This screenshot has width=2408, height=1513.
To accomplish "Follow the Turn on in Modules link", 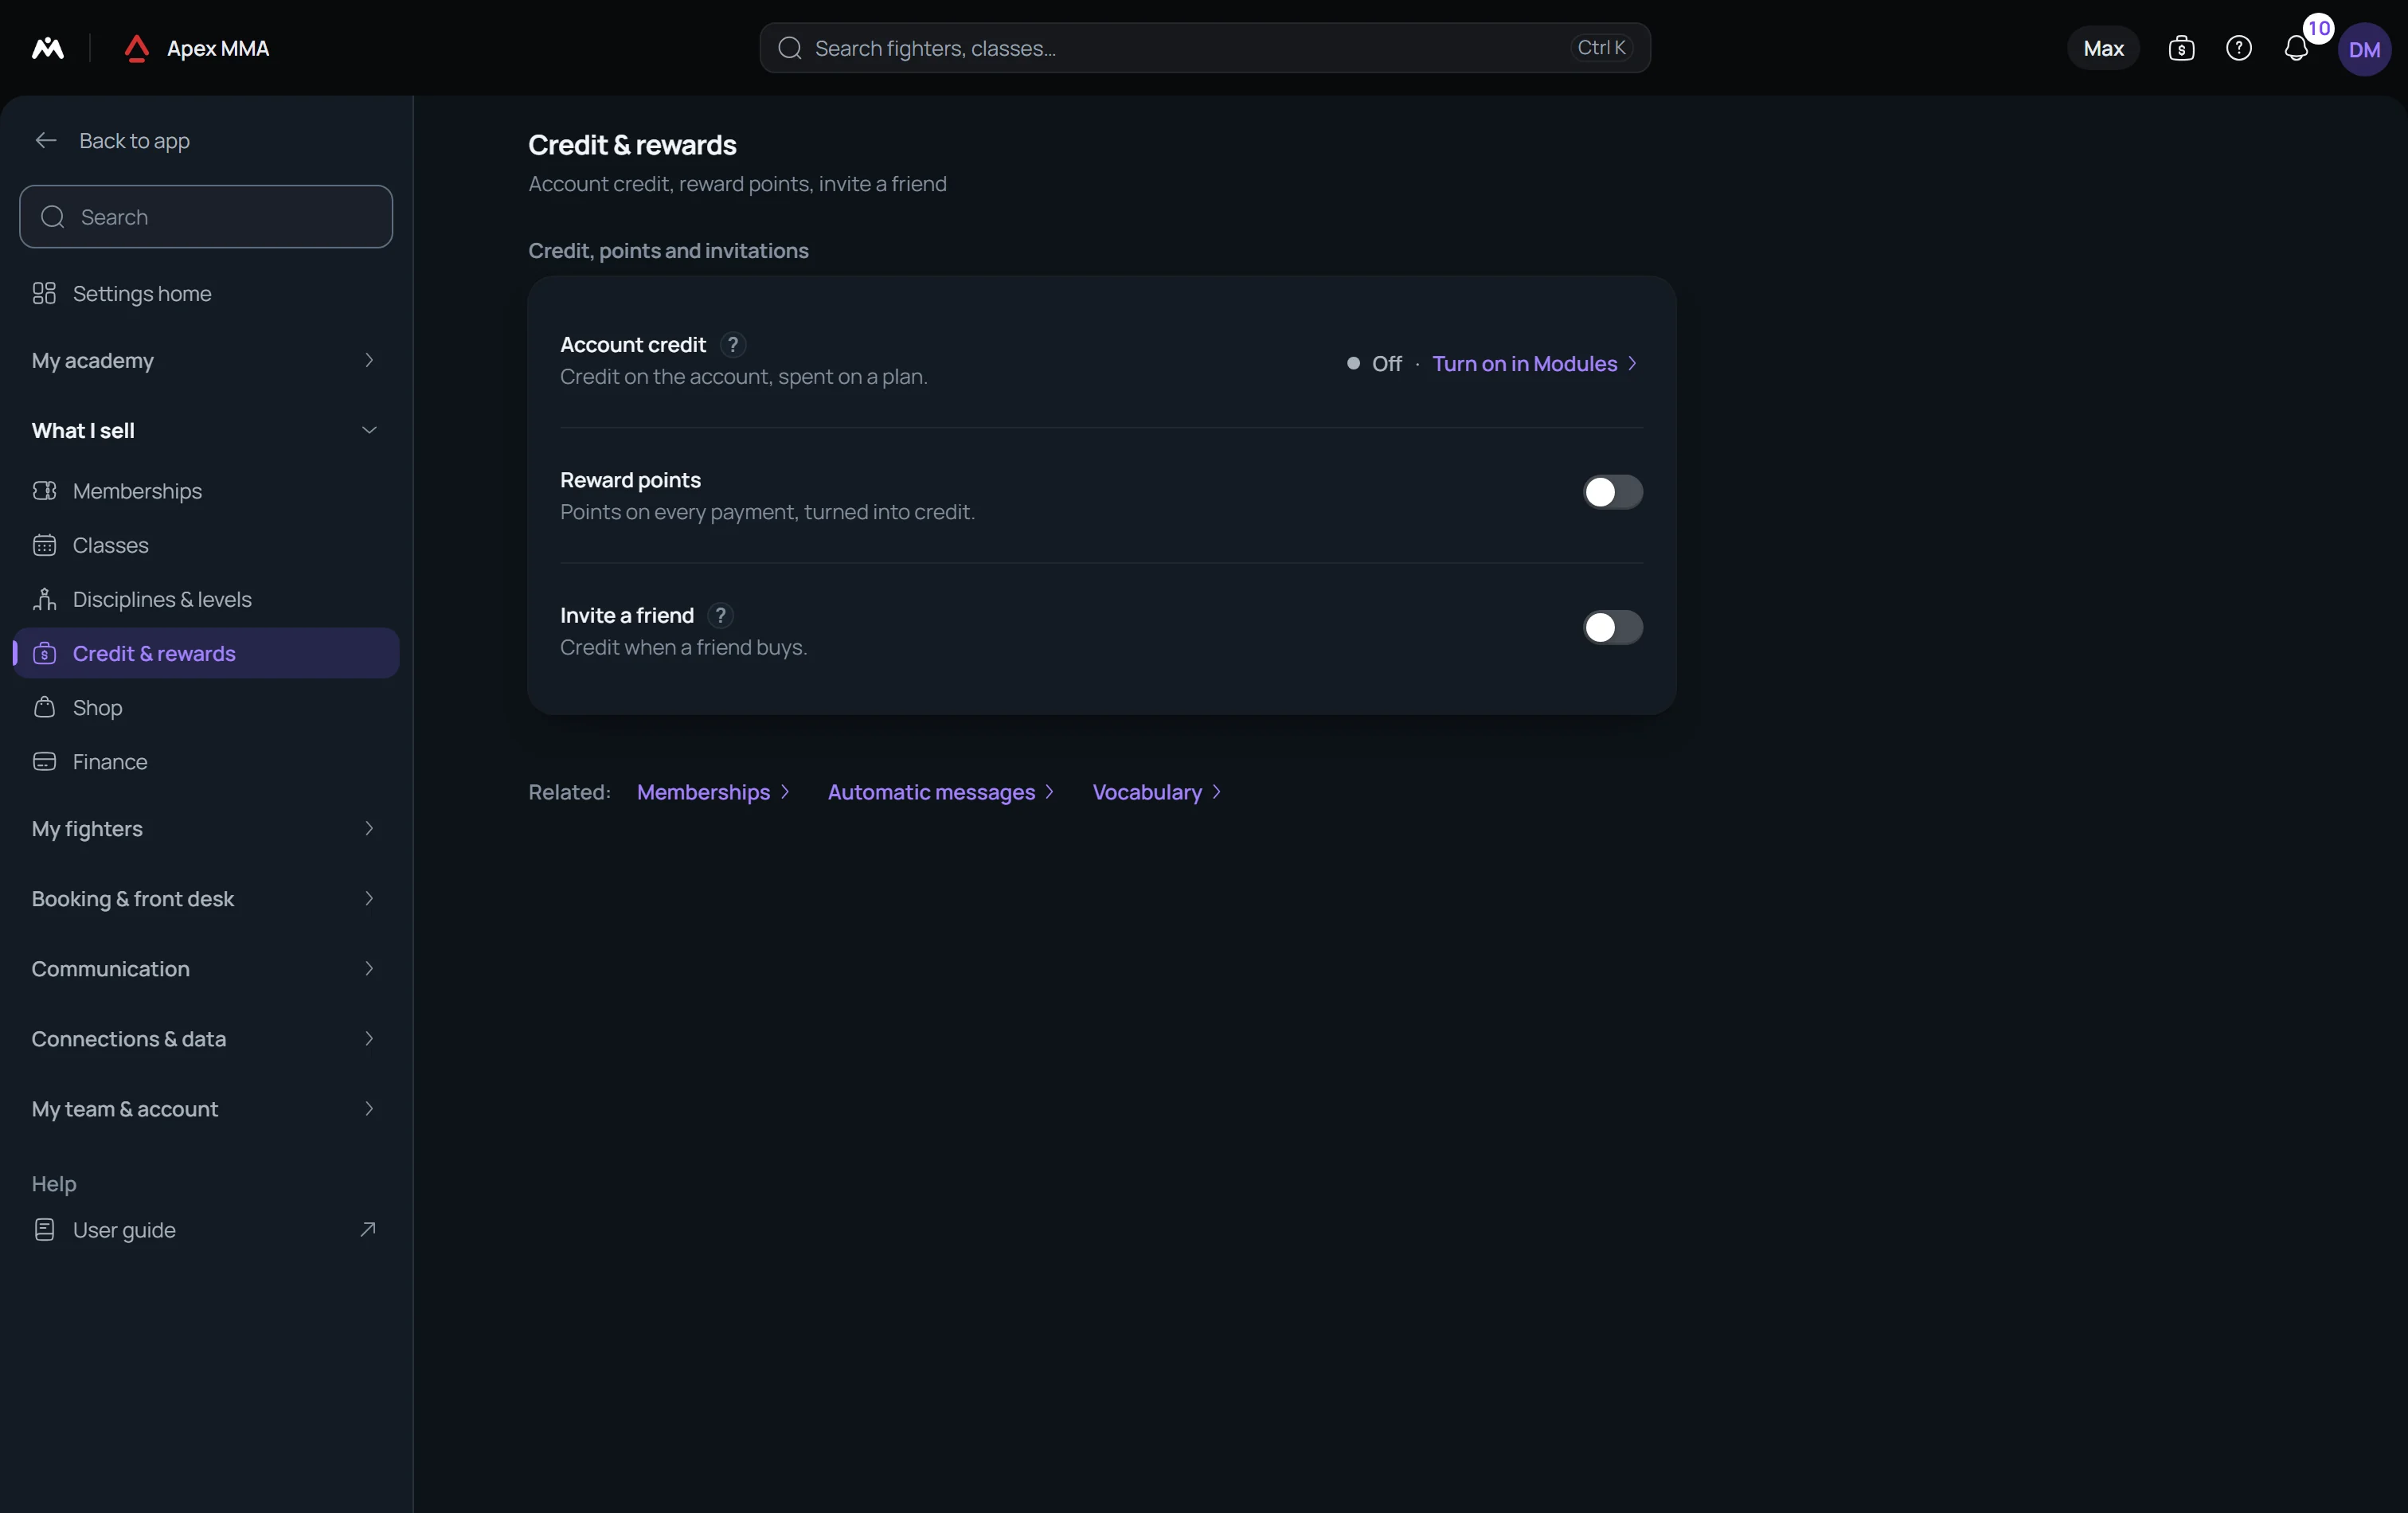I will pyautogui.click(x=1535, y=363).
